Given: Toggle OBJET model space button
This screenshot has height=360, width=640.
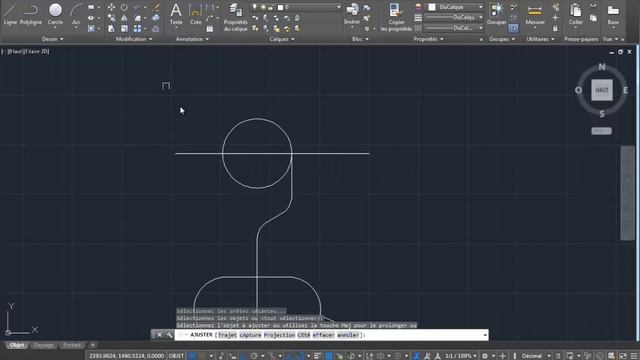Looking at the screenshot, I should click(176, 356).
